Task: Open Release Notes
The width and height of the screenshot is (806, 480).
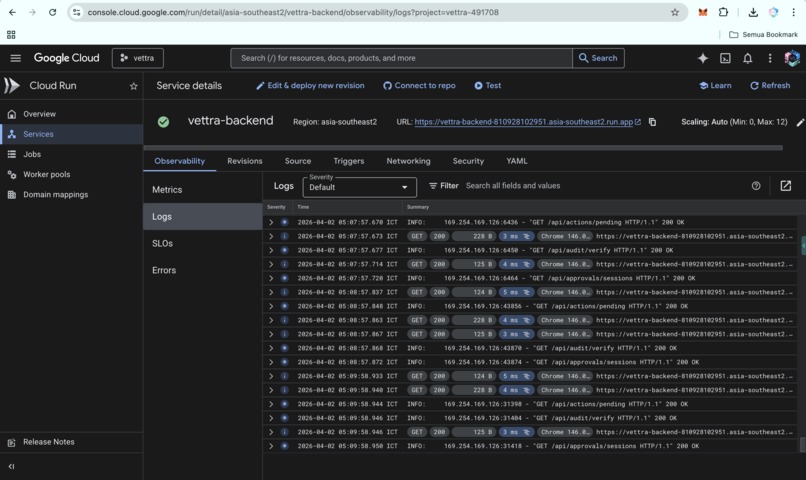Action: pos(71,442)
